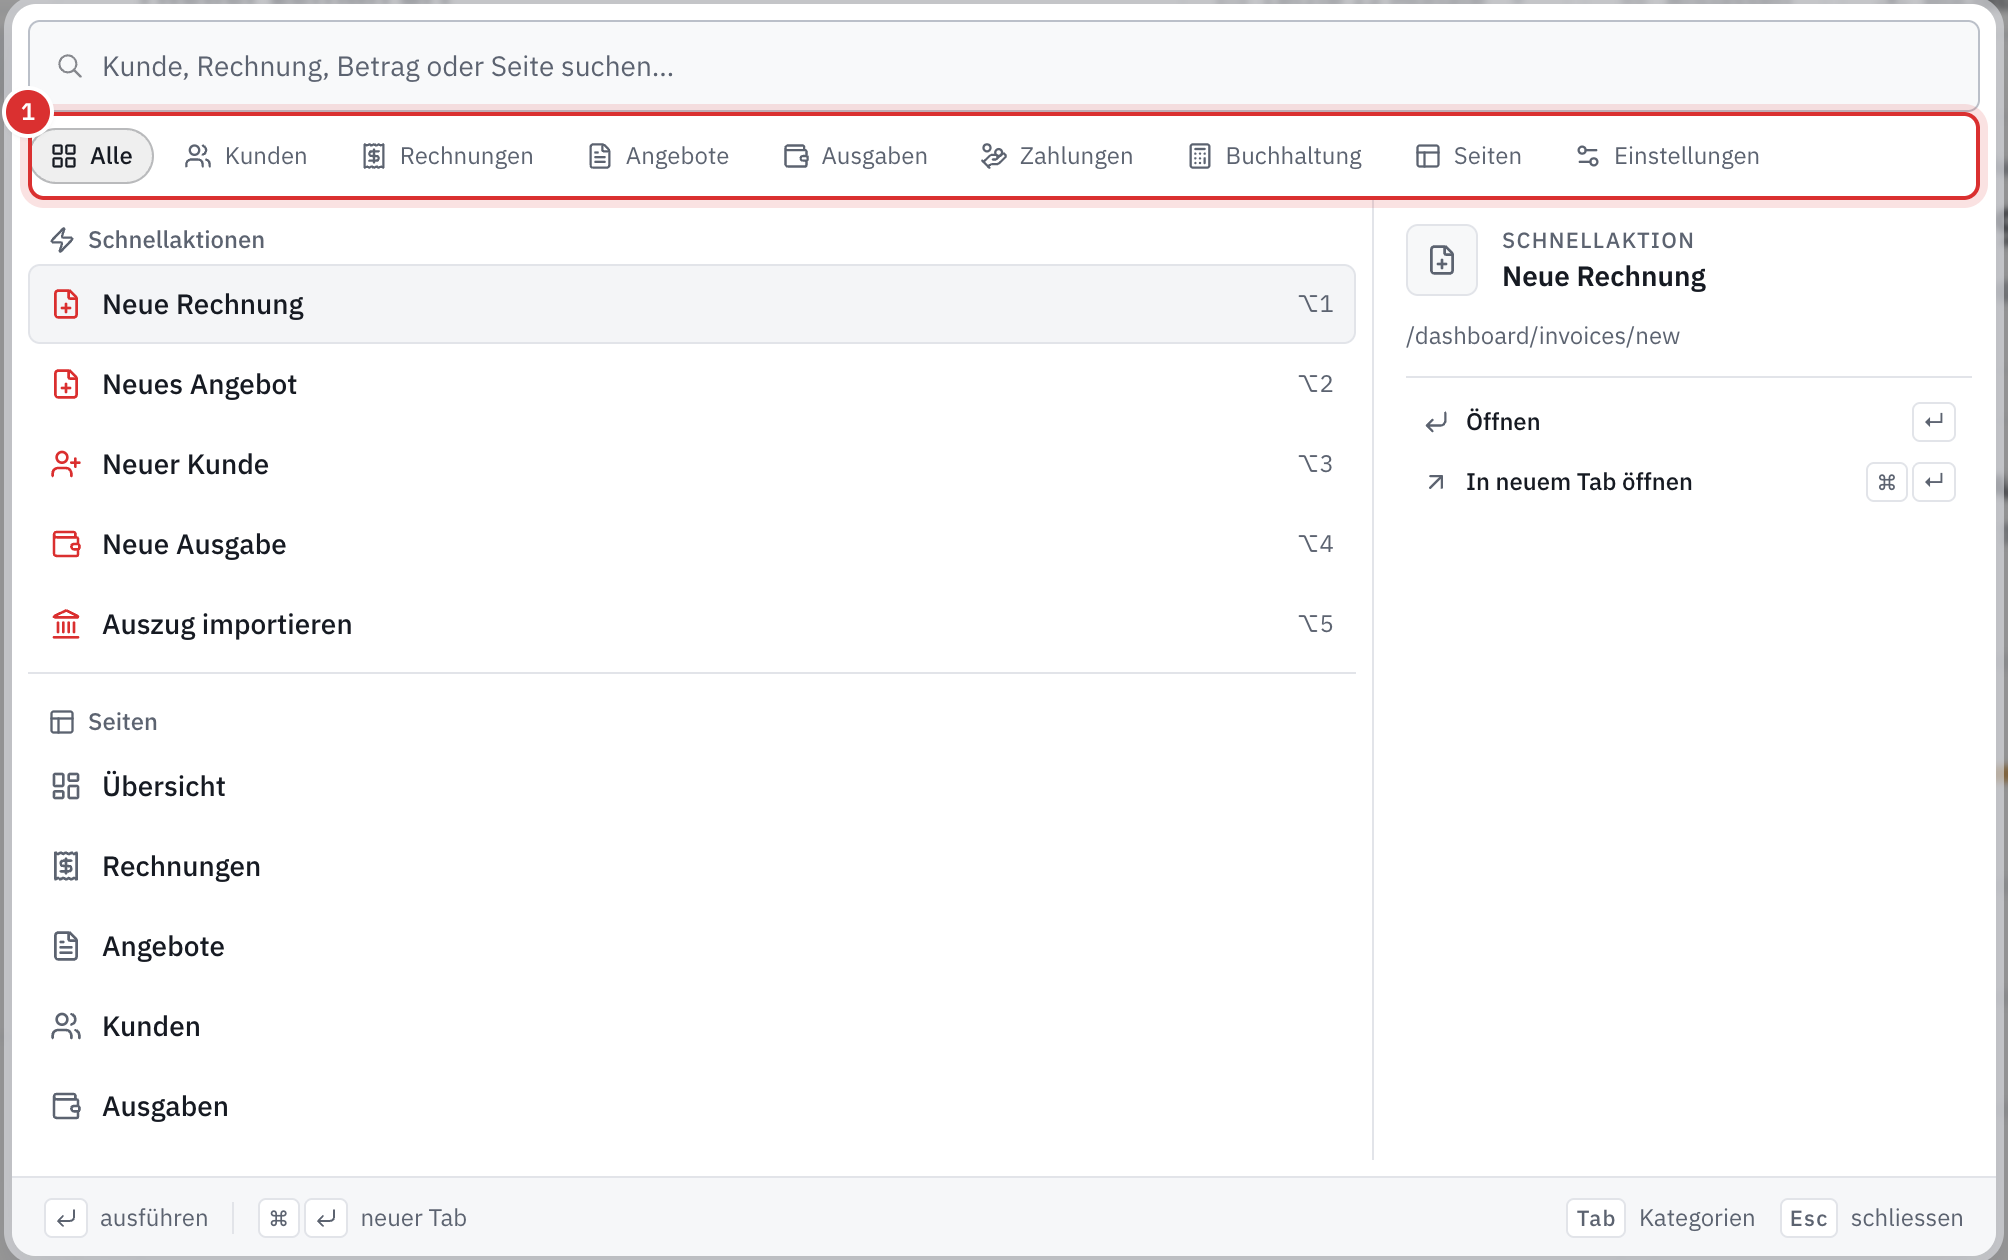The image size is (2008, 1260).
Task: Click the Übersicht grid icon
Action: coord(66,786)
